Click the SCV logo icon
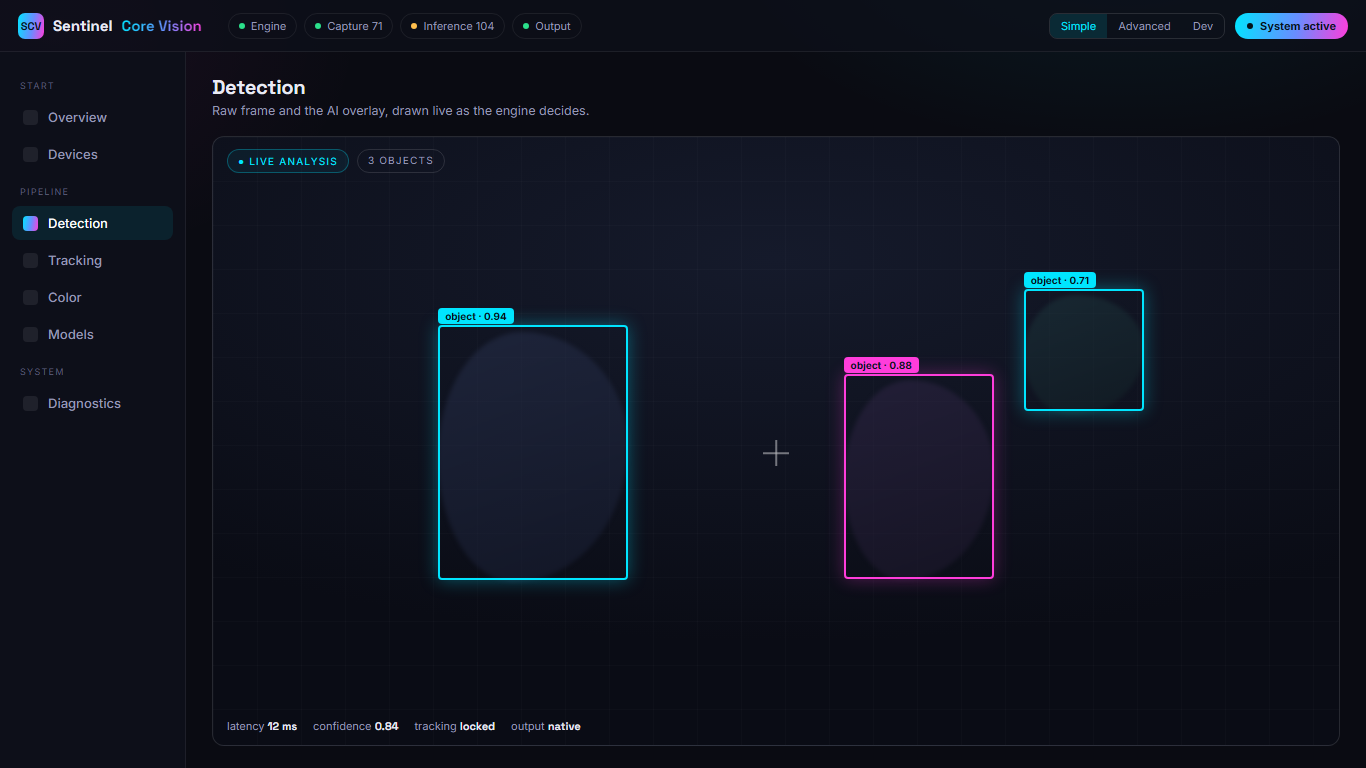 (x=31, y=26)
